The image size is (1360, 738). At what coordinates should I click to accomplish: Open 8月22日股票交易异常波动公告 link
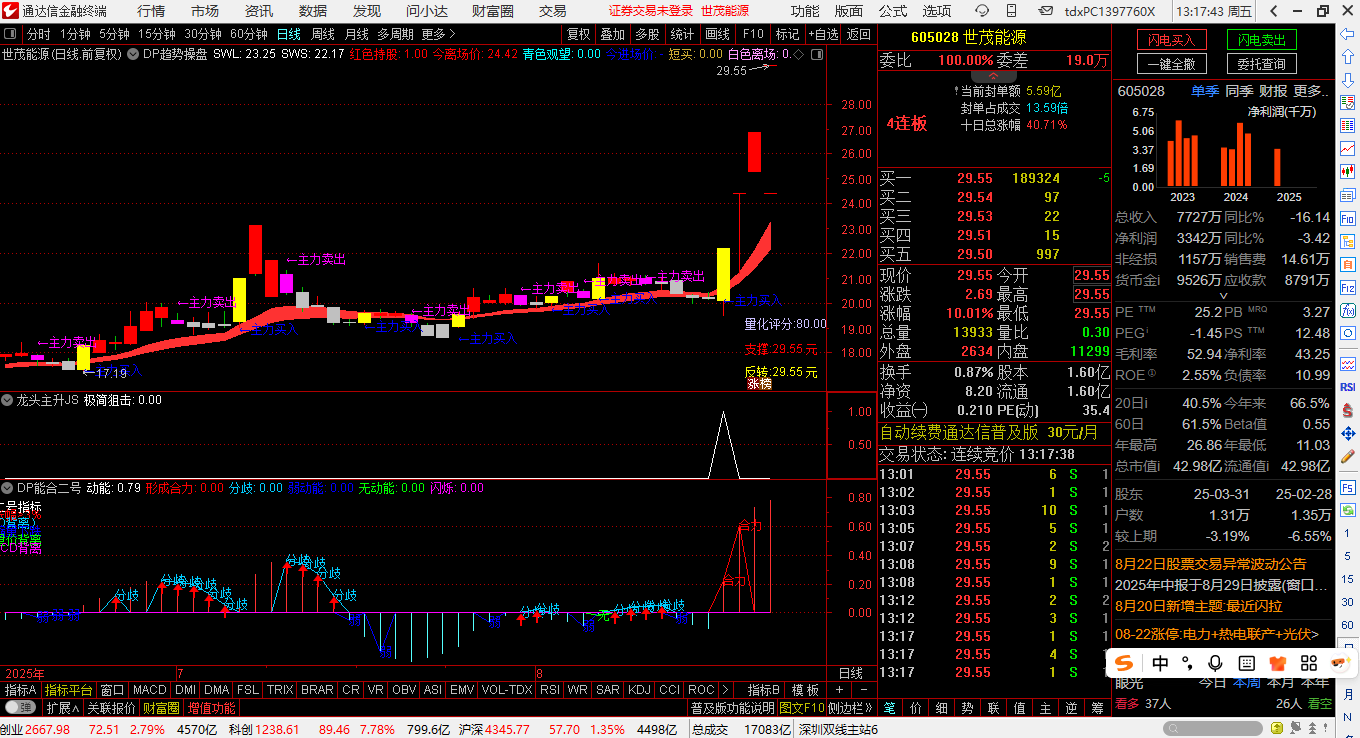tap(1210, 564)
